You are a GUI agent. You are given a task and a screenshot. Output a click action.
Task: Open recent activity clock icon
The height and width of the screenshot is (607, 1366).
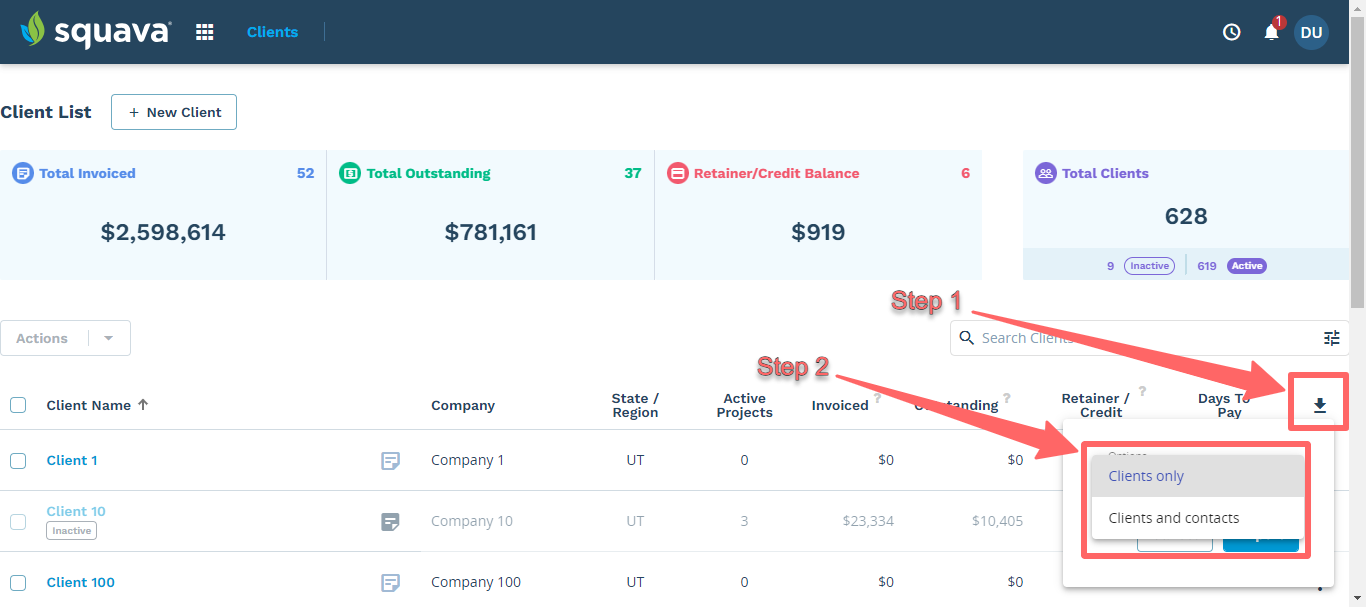click(x=1230, y=31)
